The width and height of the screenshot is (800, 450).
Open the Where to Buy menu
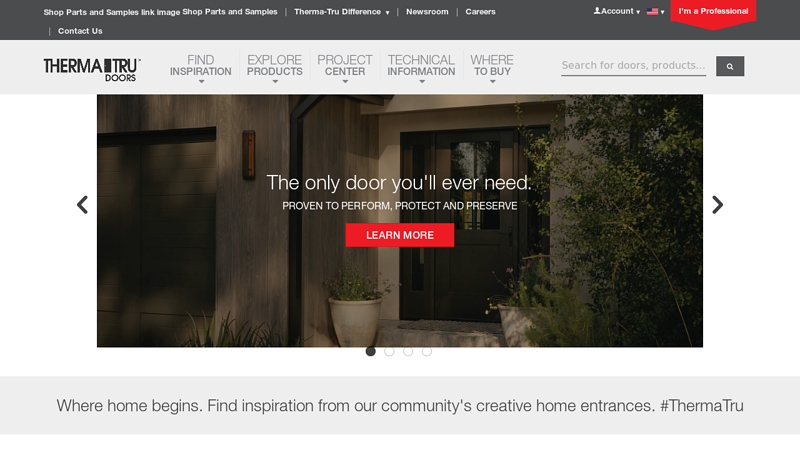[492, 67]
